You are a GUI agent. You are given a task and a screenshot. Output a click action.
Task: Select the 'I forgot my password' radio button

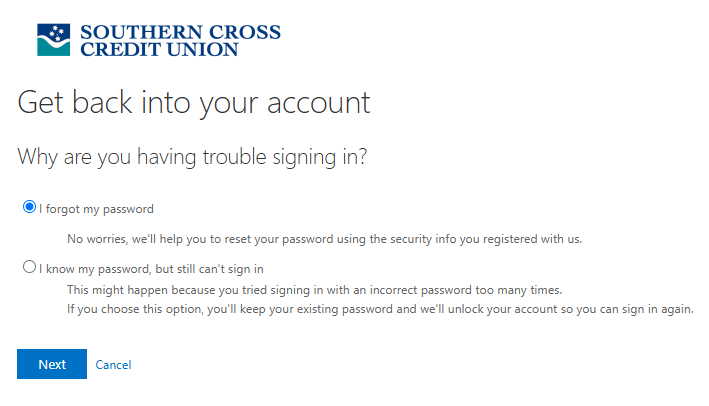29,207
